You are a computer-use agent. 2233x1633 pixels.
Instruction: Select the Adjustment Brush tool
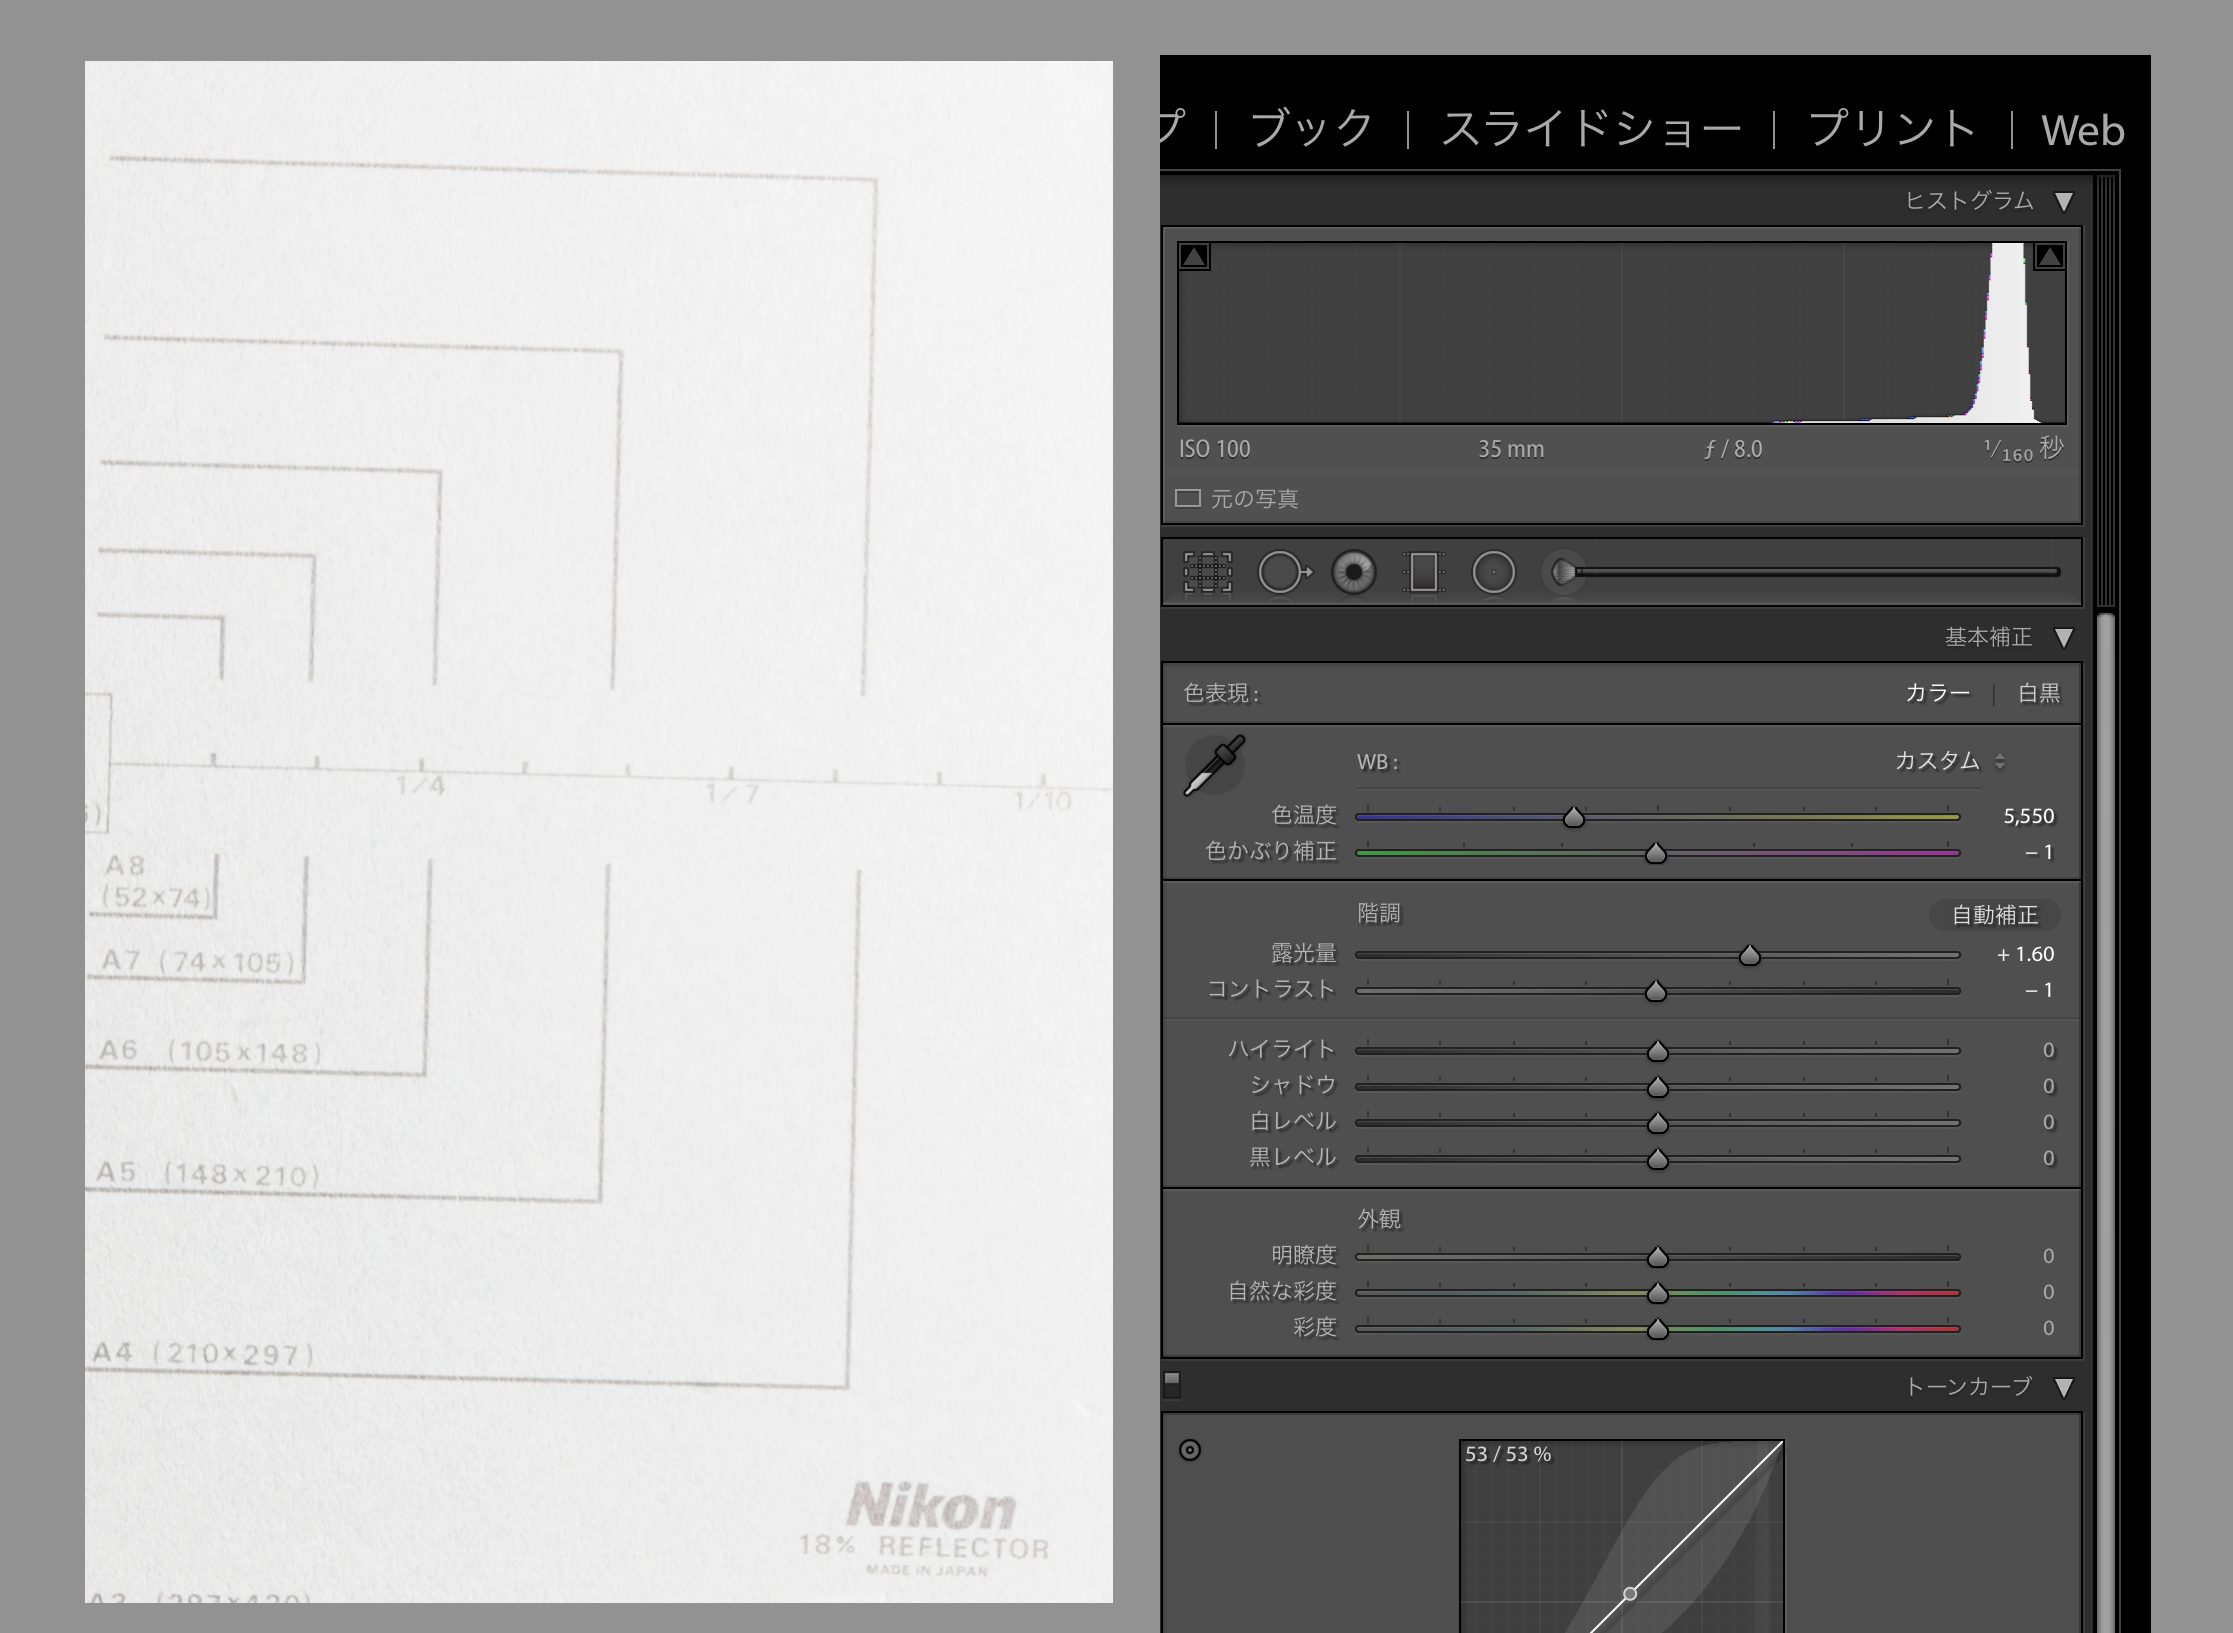click(1564, 573)
